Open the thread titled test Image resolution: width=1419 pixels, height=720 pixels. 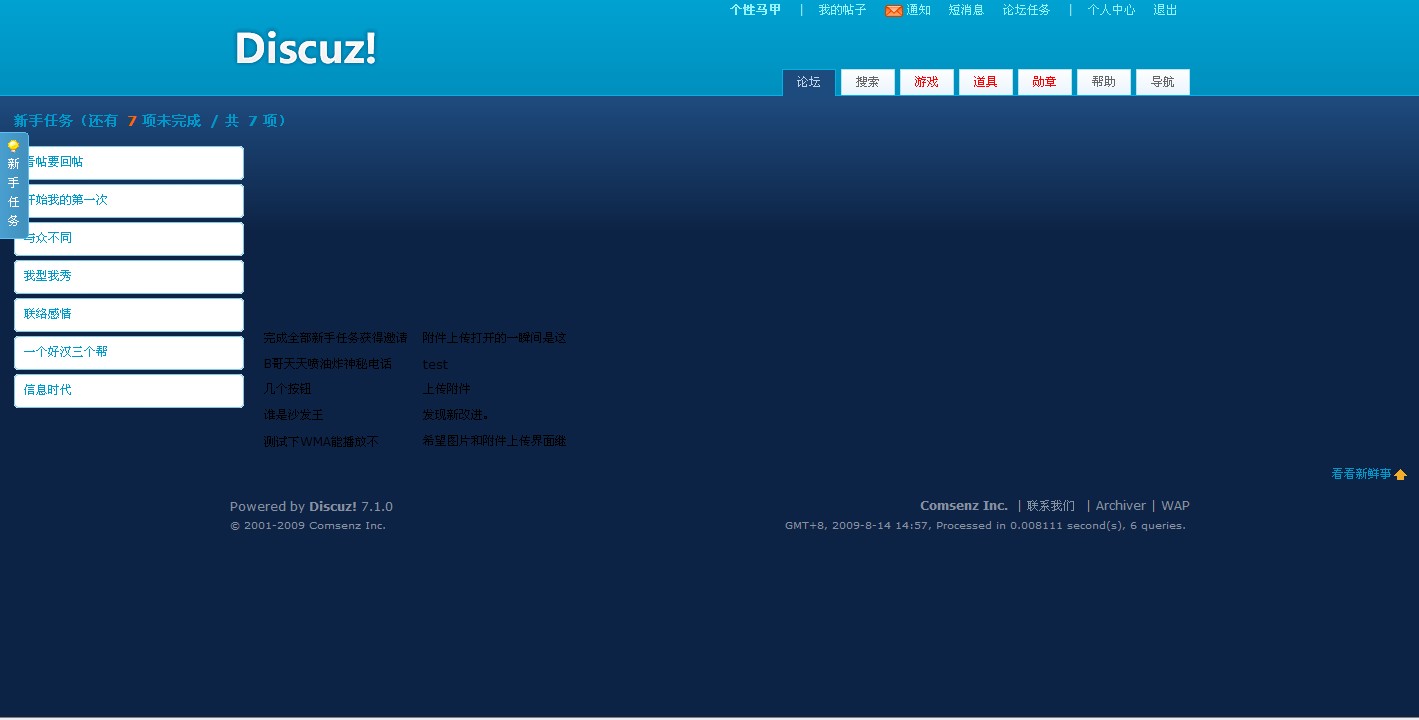pos(435,364)
